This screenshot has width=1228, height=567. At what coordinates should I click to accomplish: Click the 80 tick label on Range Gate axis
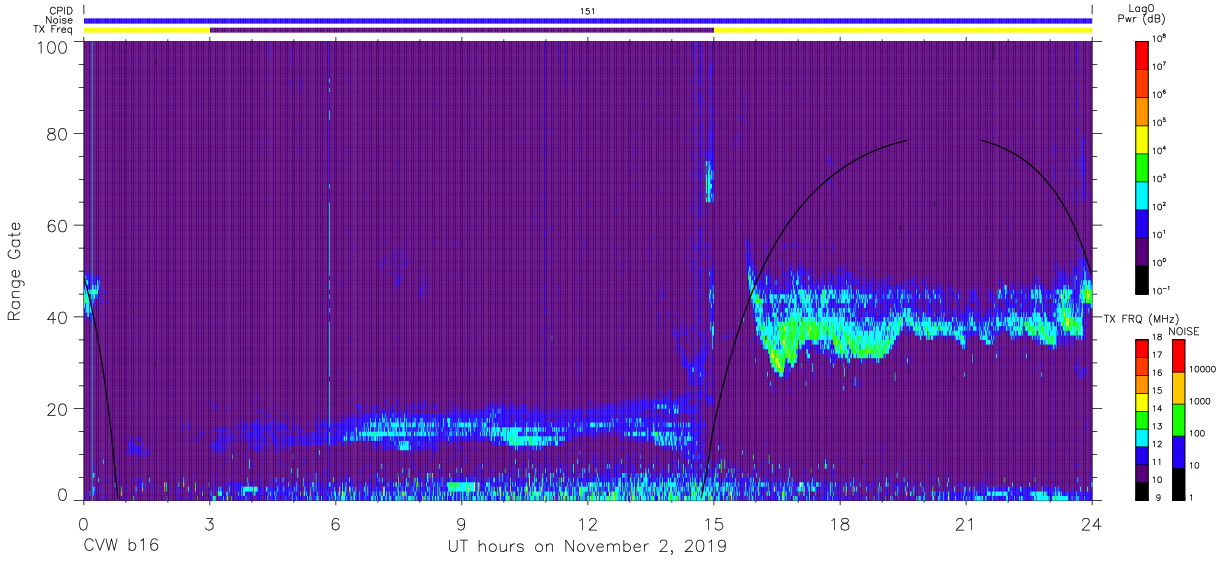pos(58,135)
